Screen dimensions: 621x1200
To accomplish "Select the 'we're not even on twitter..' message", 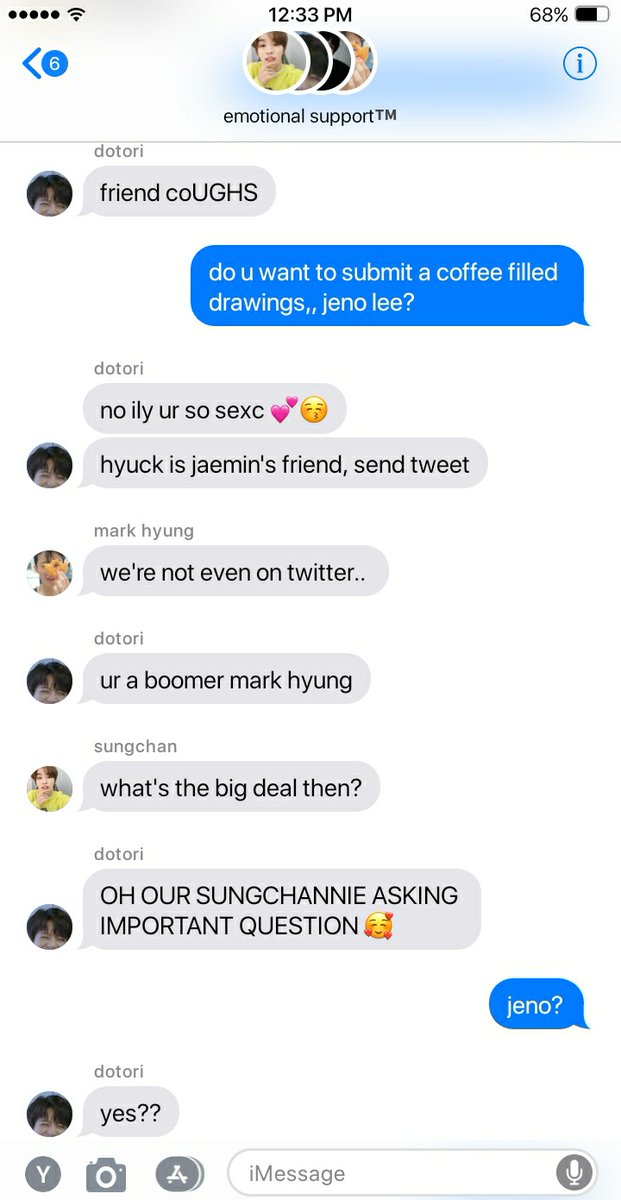I will [x=235, y=571].
